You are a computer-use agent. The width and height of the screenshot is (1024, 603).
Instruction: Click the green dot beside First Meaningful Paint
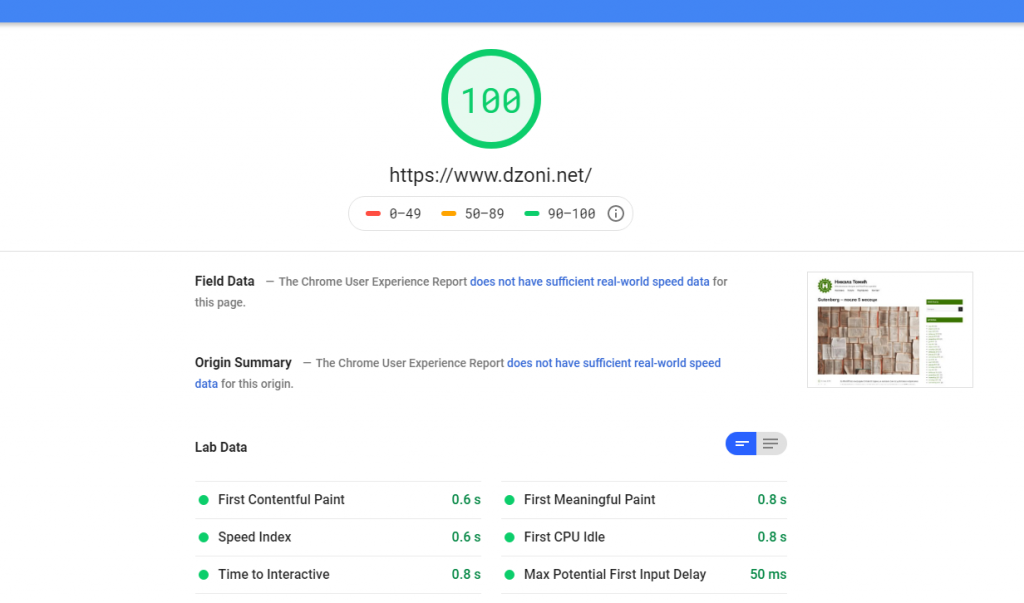pyautogui.click(x=509, y=500)
